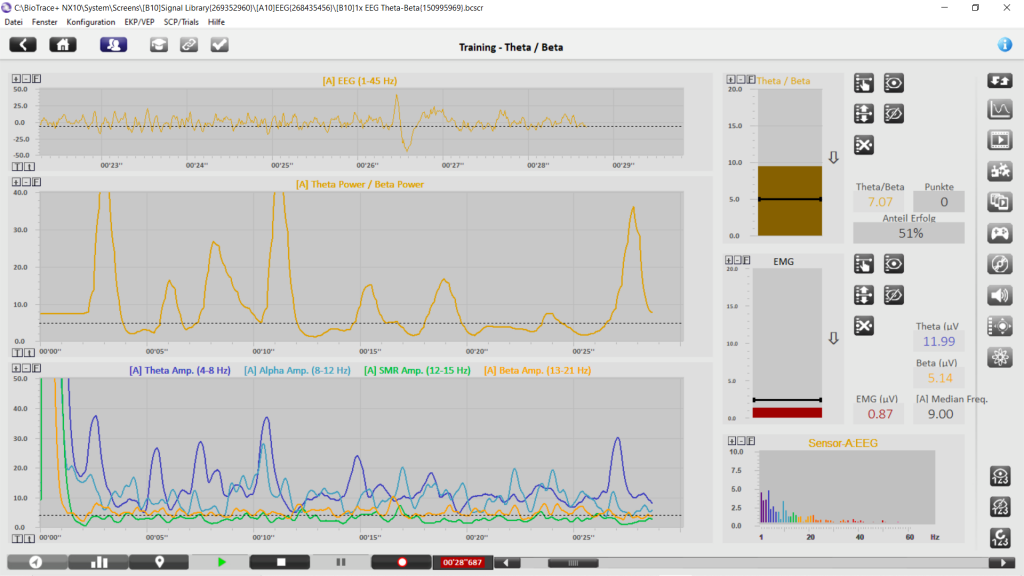
Task: Click the location marker button in bottom bar
Action: click(x=159, y=562)
